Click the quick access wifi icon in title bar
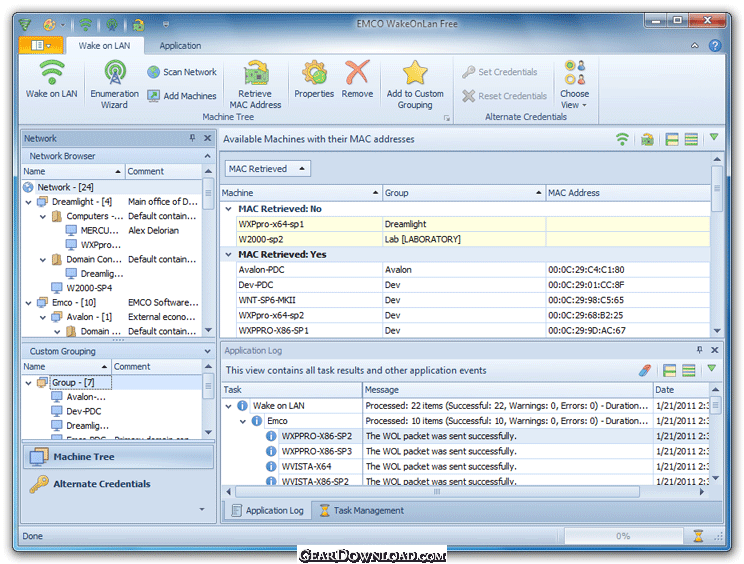 pyautogui.click(x=85, y=24)
